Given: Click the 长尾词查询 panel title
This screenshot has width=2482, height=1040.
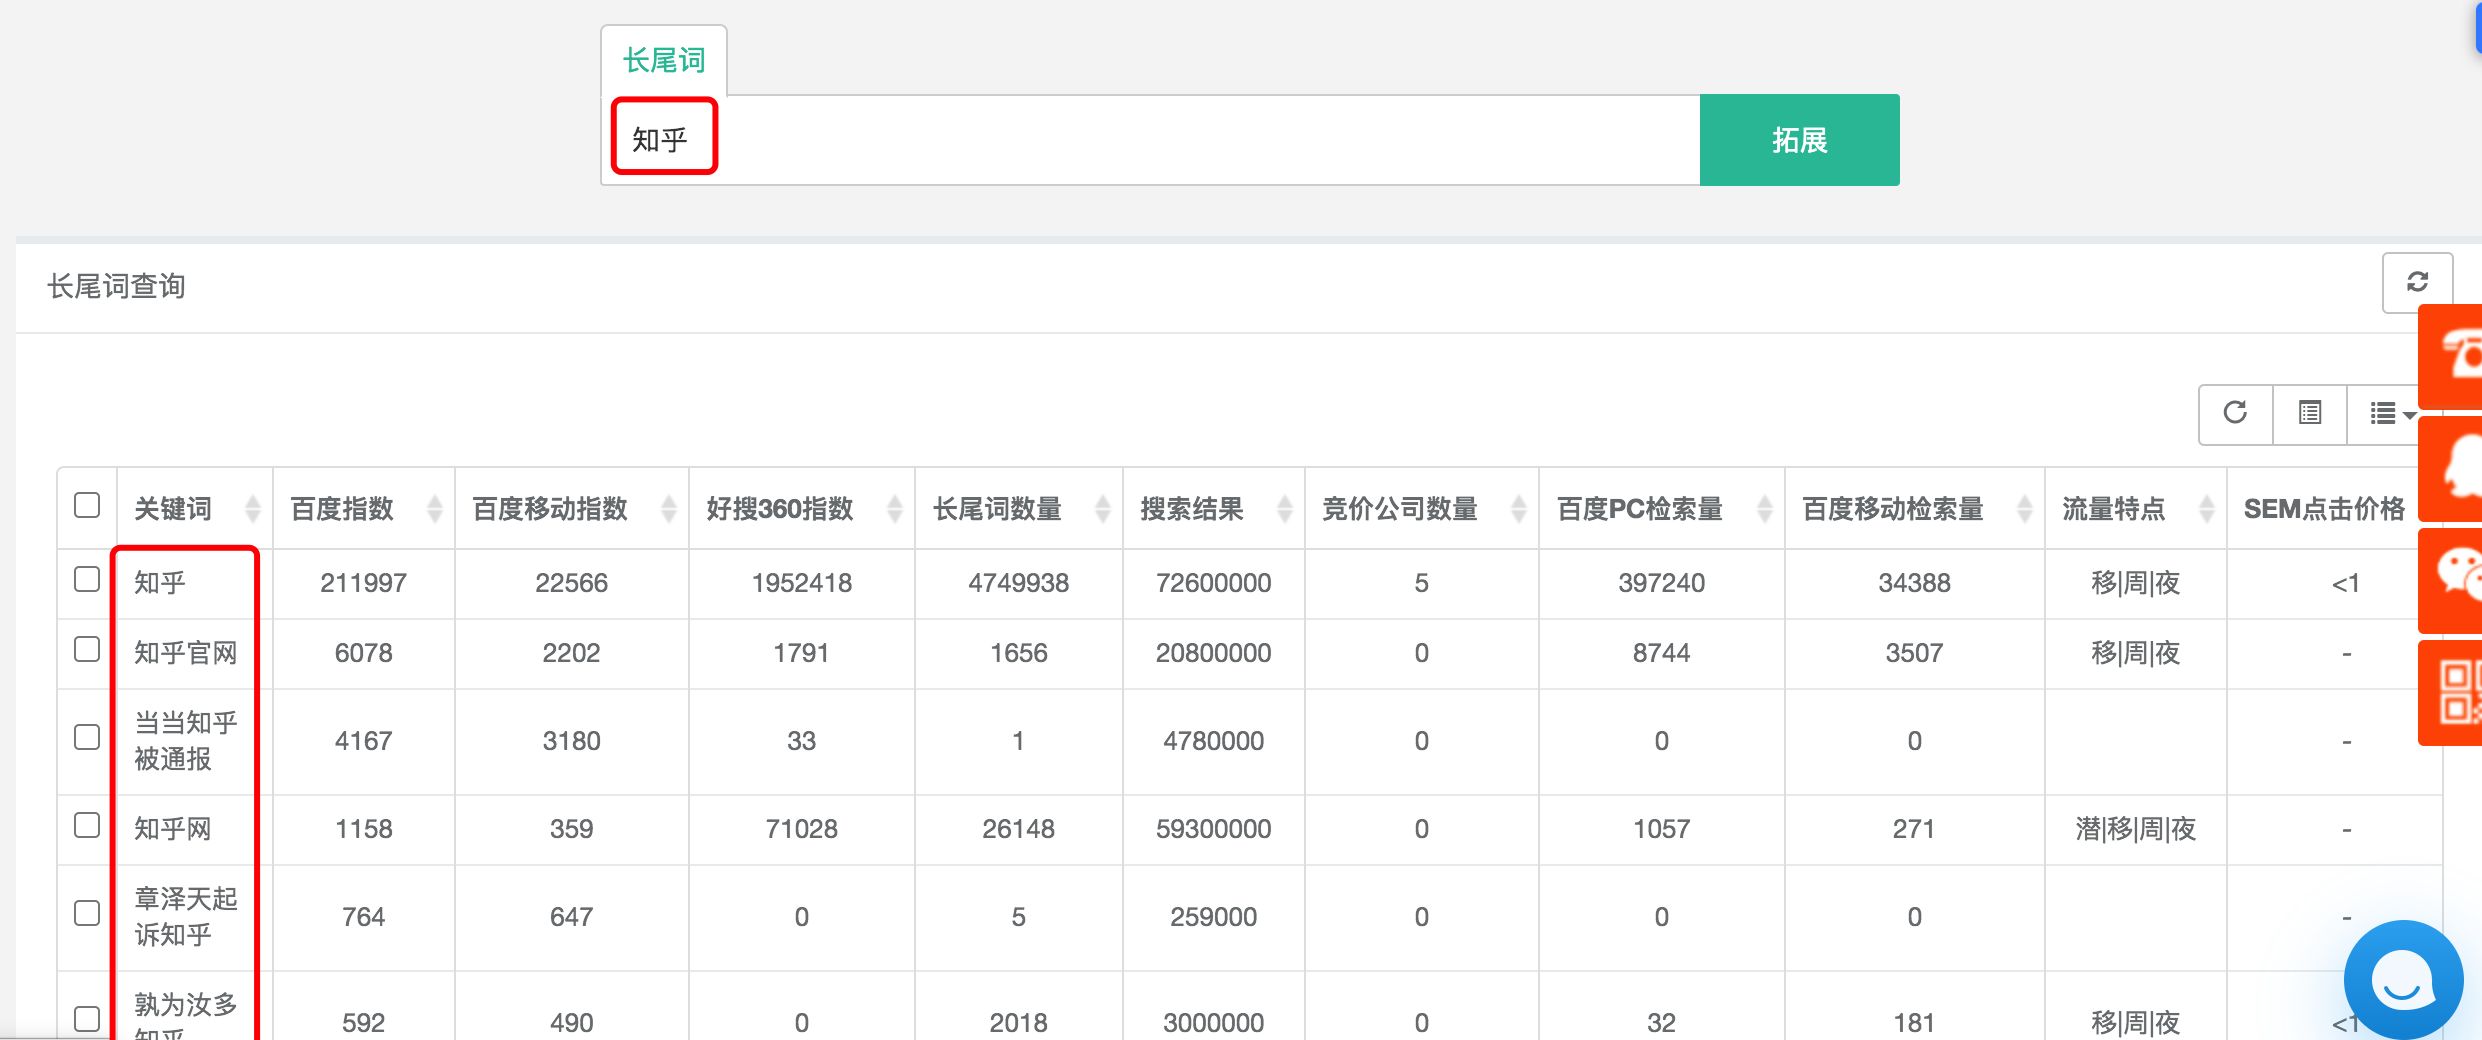Looking at the screenshot, I should click(x=116, y=287).
